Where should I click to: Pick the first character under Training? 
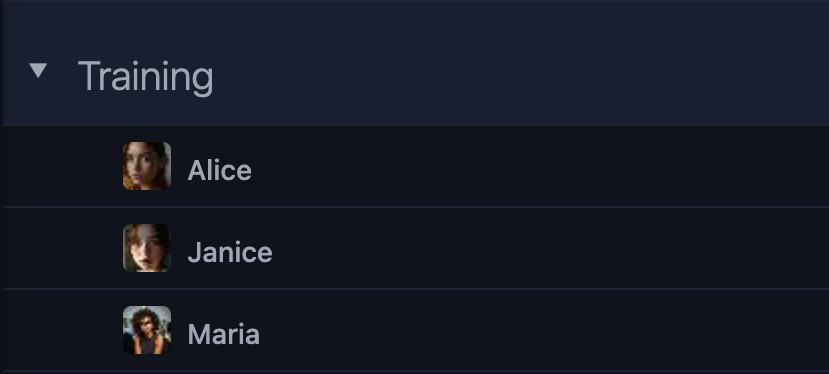416,166
